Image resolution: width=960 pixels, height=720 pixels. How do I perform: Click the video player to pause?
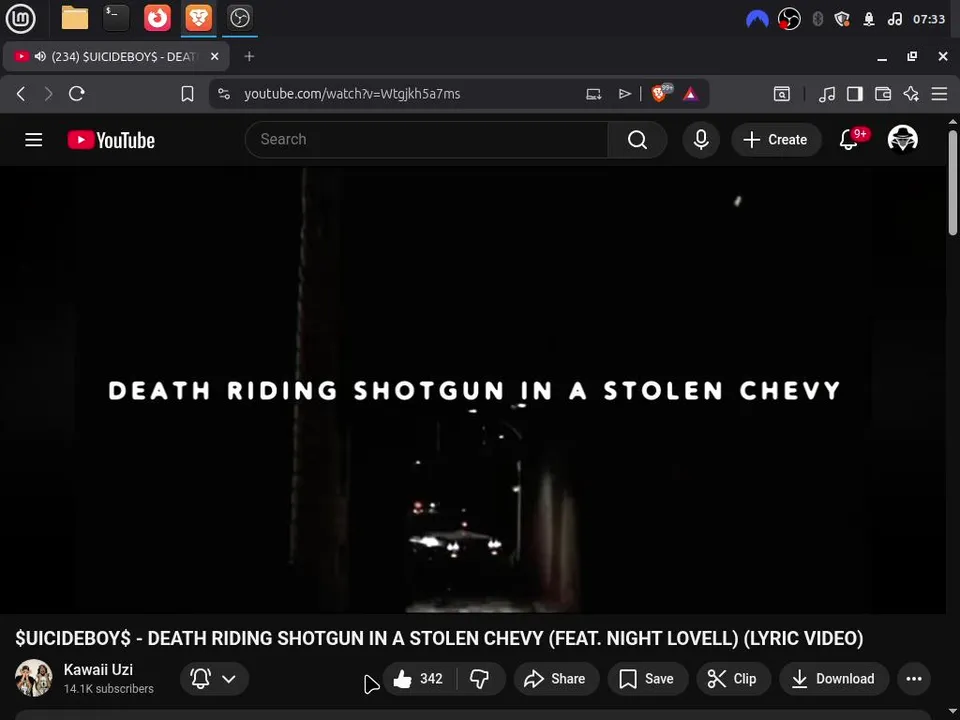pyautogui.click(x=473, y=389)
